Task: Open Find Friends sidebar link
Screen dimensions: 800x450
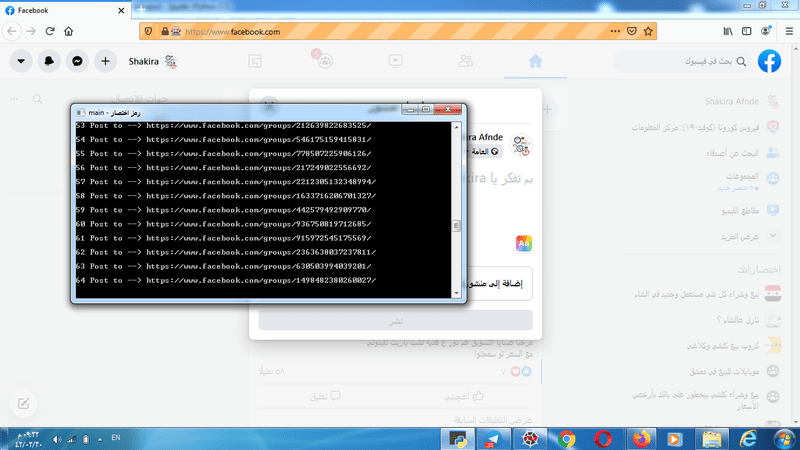Action: [x=743, y=153]
